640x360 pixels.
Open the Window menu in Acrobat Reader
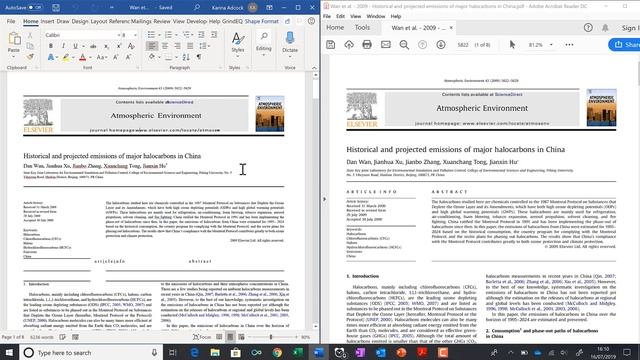pos(376,16)
